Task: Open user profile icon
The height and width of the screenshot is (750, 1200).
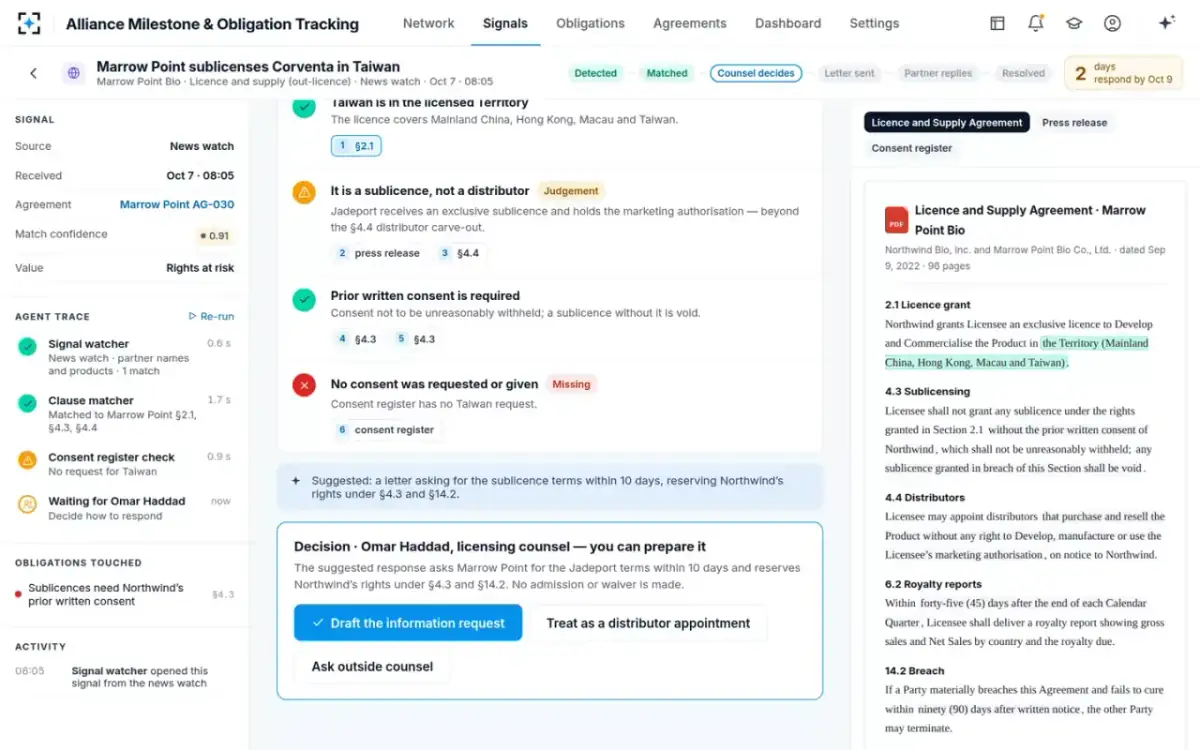Action: click(1112, 23)
